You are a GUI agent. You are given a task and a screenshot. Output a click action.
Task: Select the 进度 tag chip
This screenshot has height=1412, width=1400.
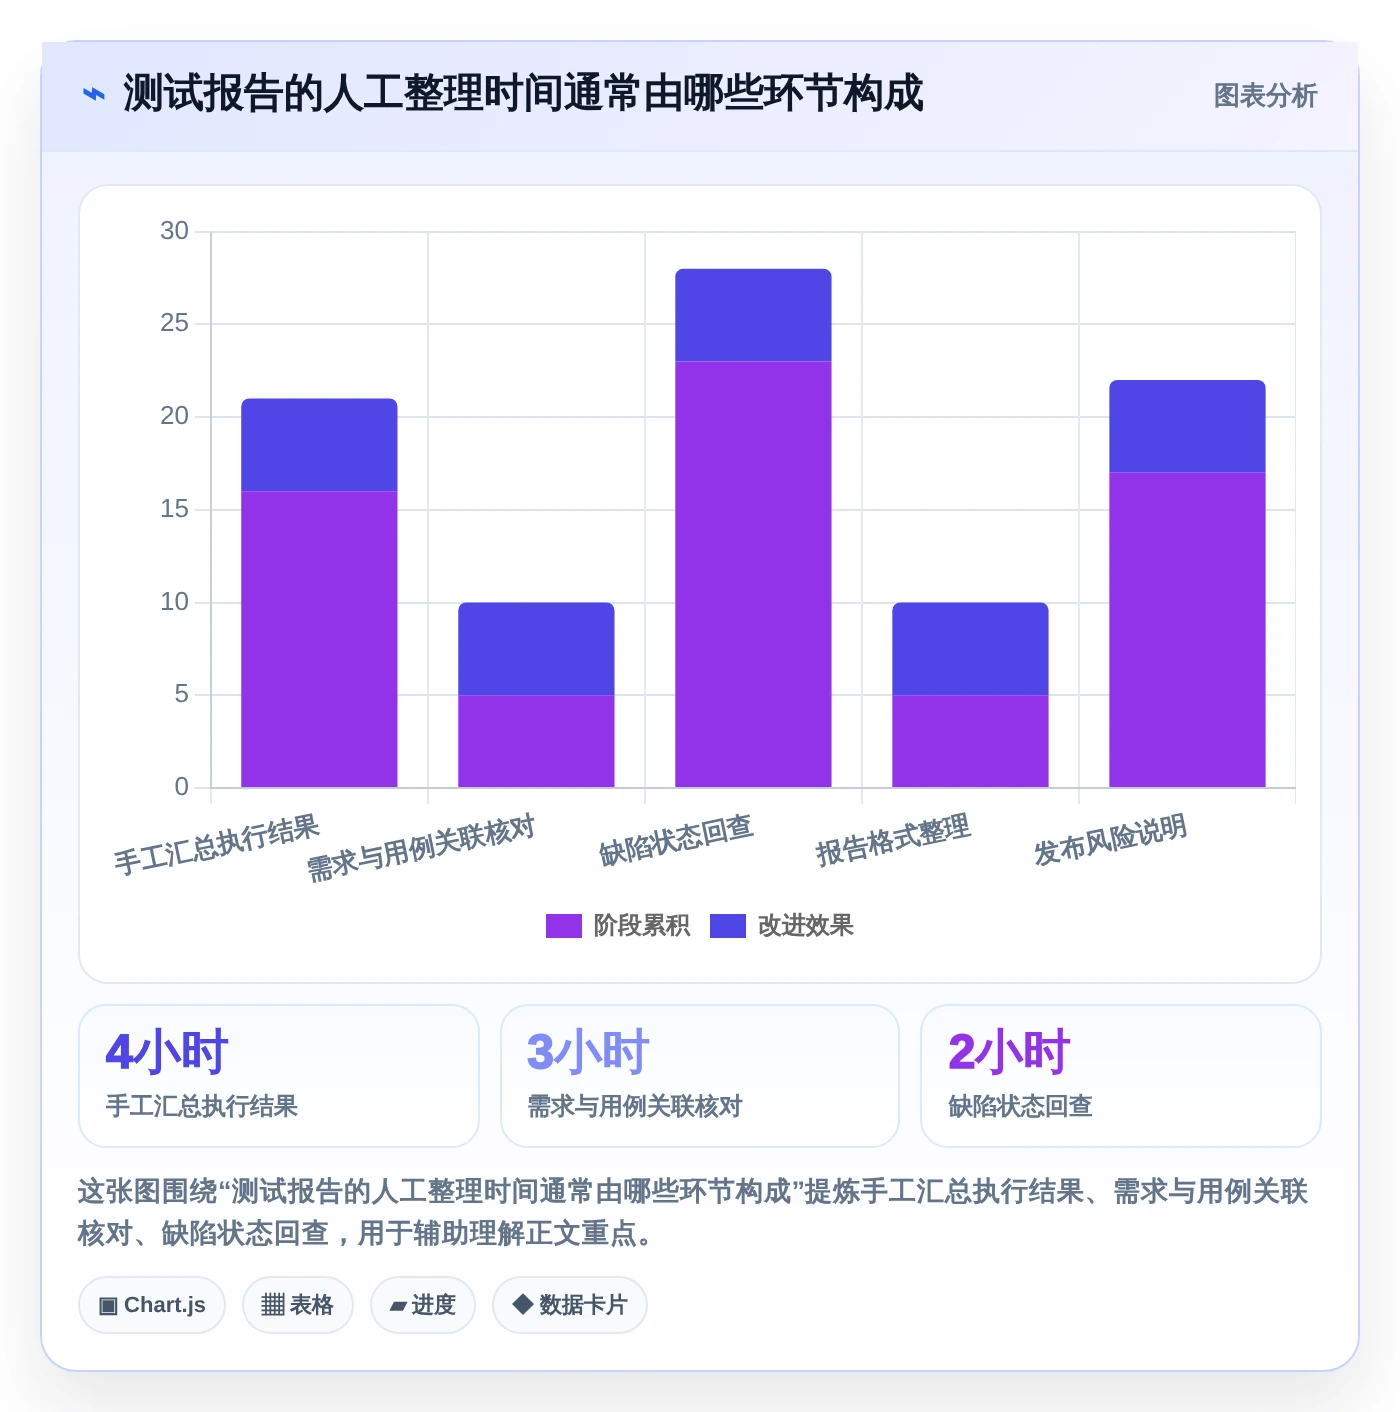click(422, 1305)
